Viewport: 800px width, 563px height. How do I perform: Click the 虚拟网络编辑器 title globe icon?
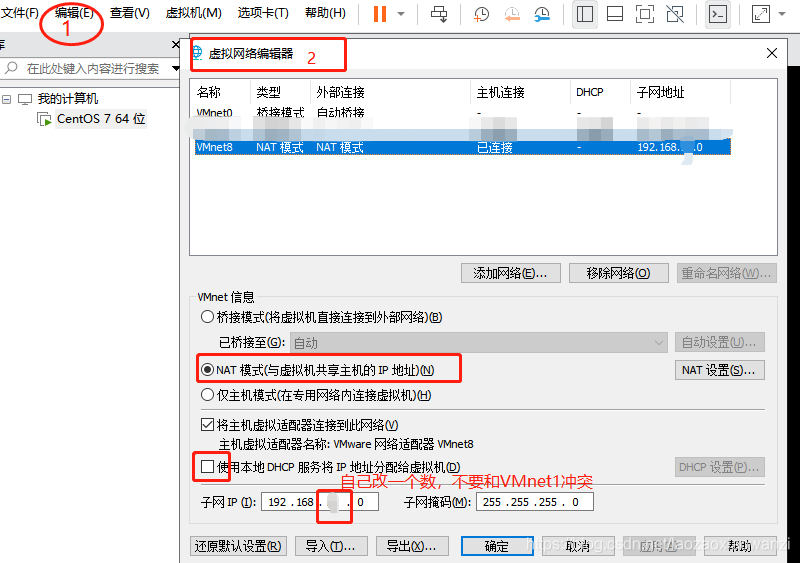click(x=197, y=53)
